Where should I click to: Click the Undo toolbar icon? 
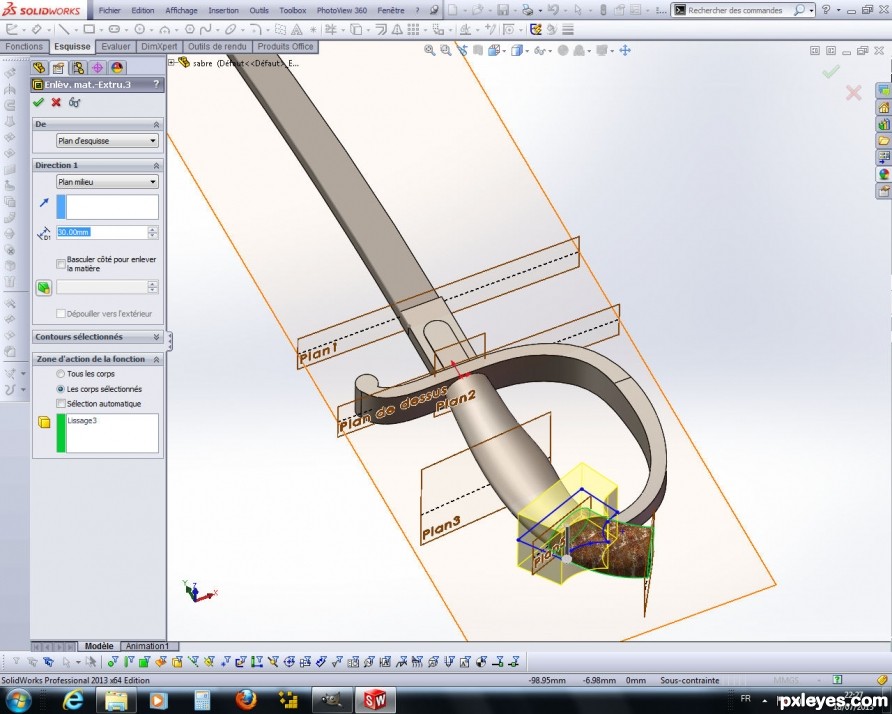pos(552,10)
